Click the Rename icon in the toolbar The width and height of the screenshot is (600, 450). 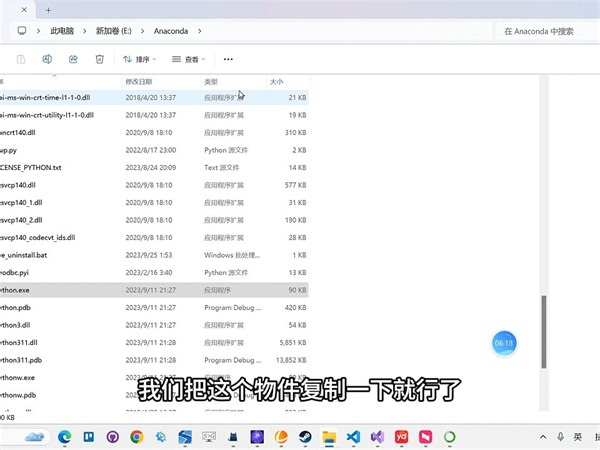(x=47, y=59)
